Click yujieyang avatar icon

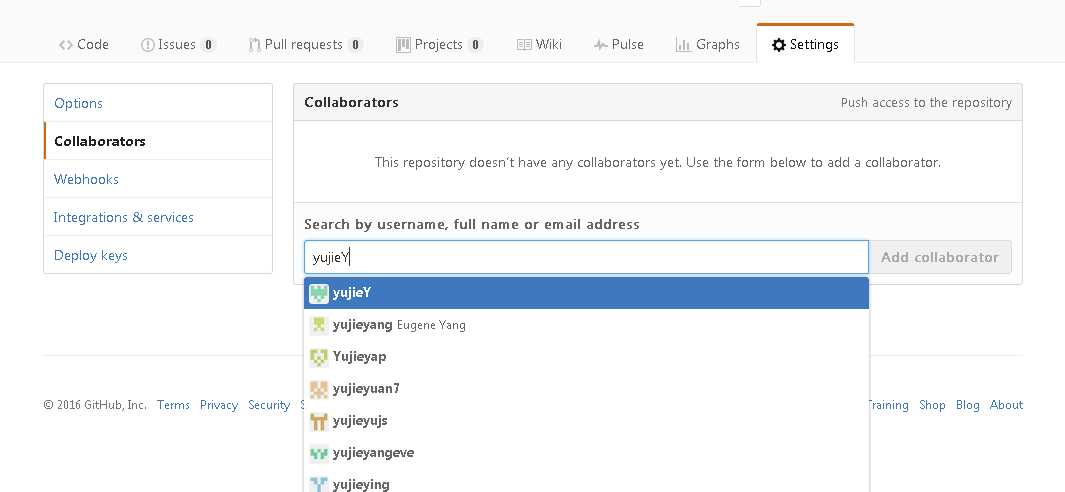point(319,325)
